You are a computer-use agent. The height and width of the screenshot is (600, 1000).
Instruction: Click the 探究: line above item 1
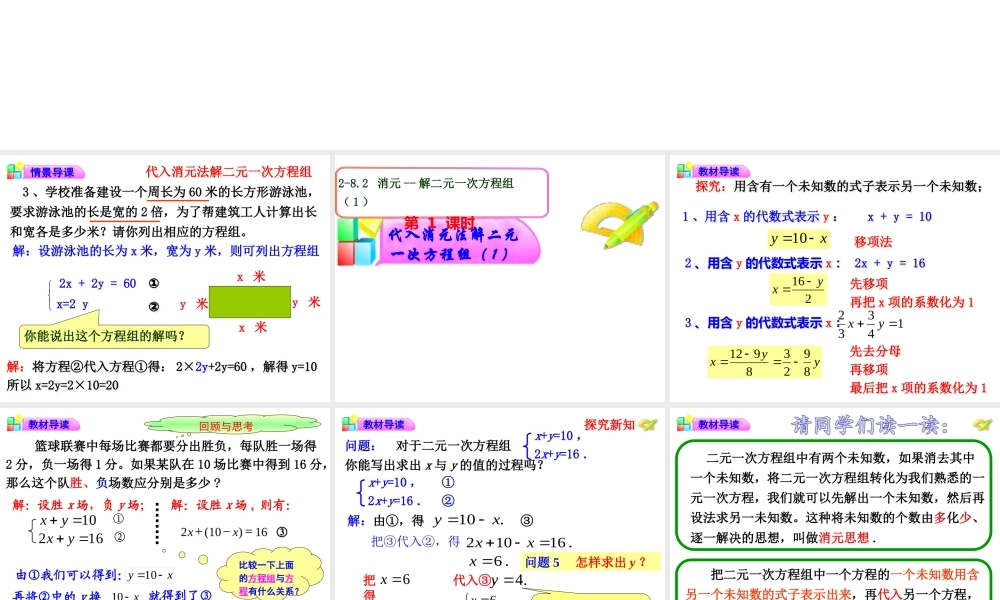[x=839, y=186]
